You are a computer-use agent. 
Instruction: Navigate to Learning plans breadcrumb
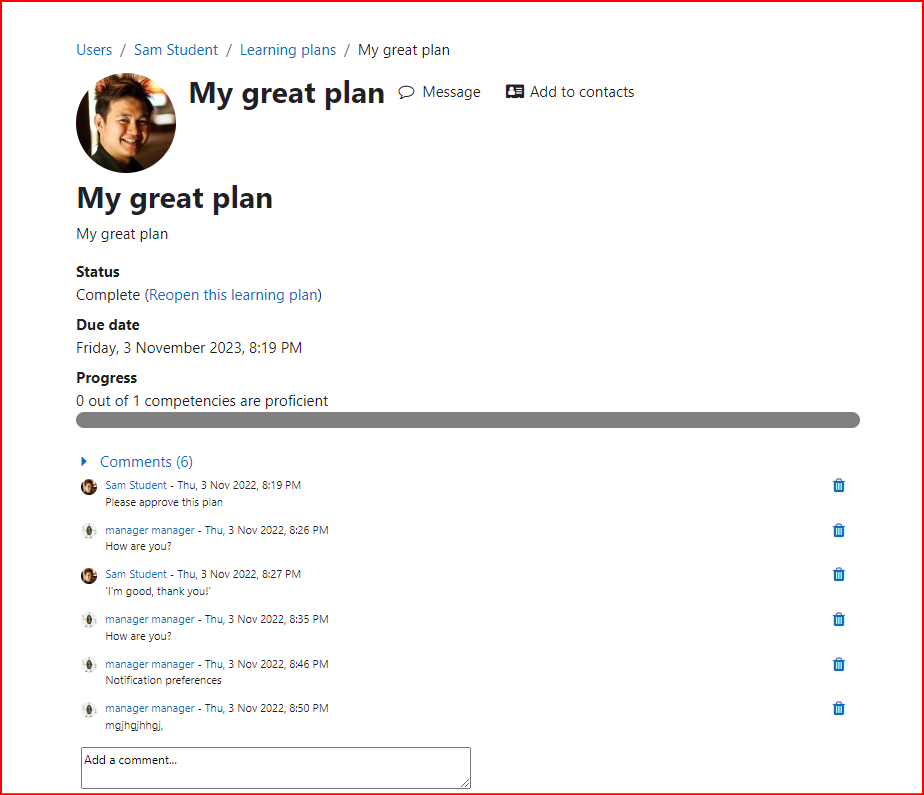[x=288, y=50]
